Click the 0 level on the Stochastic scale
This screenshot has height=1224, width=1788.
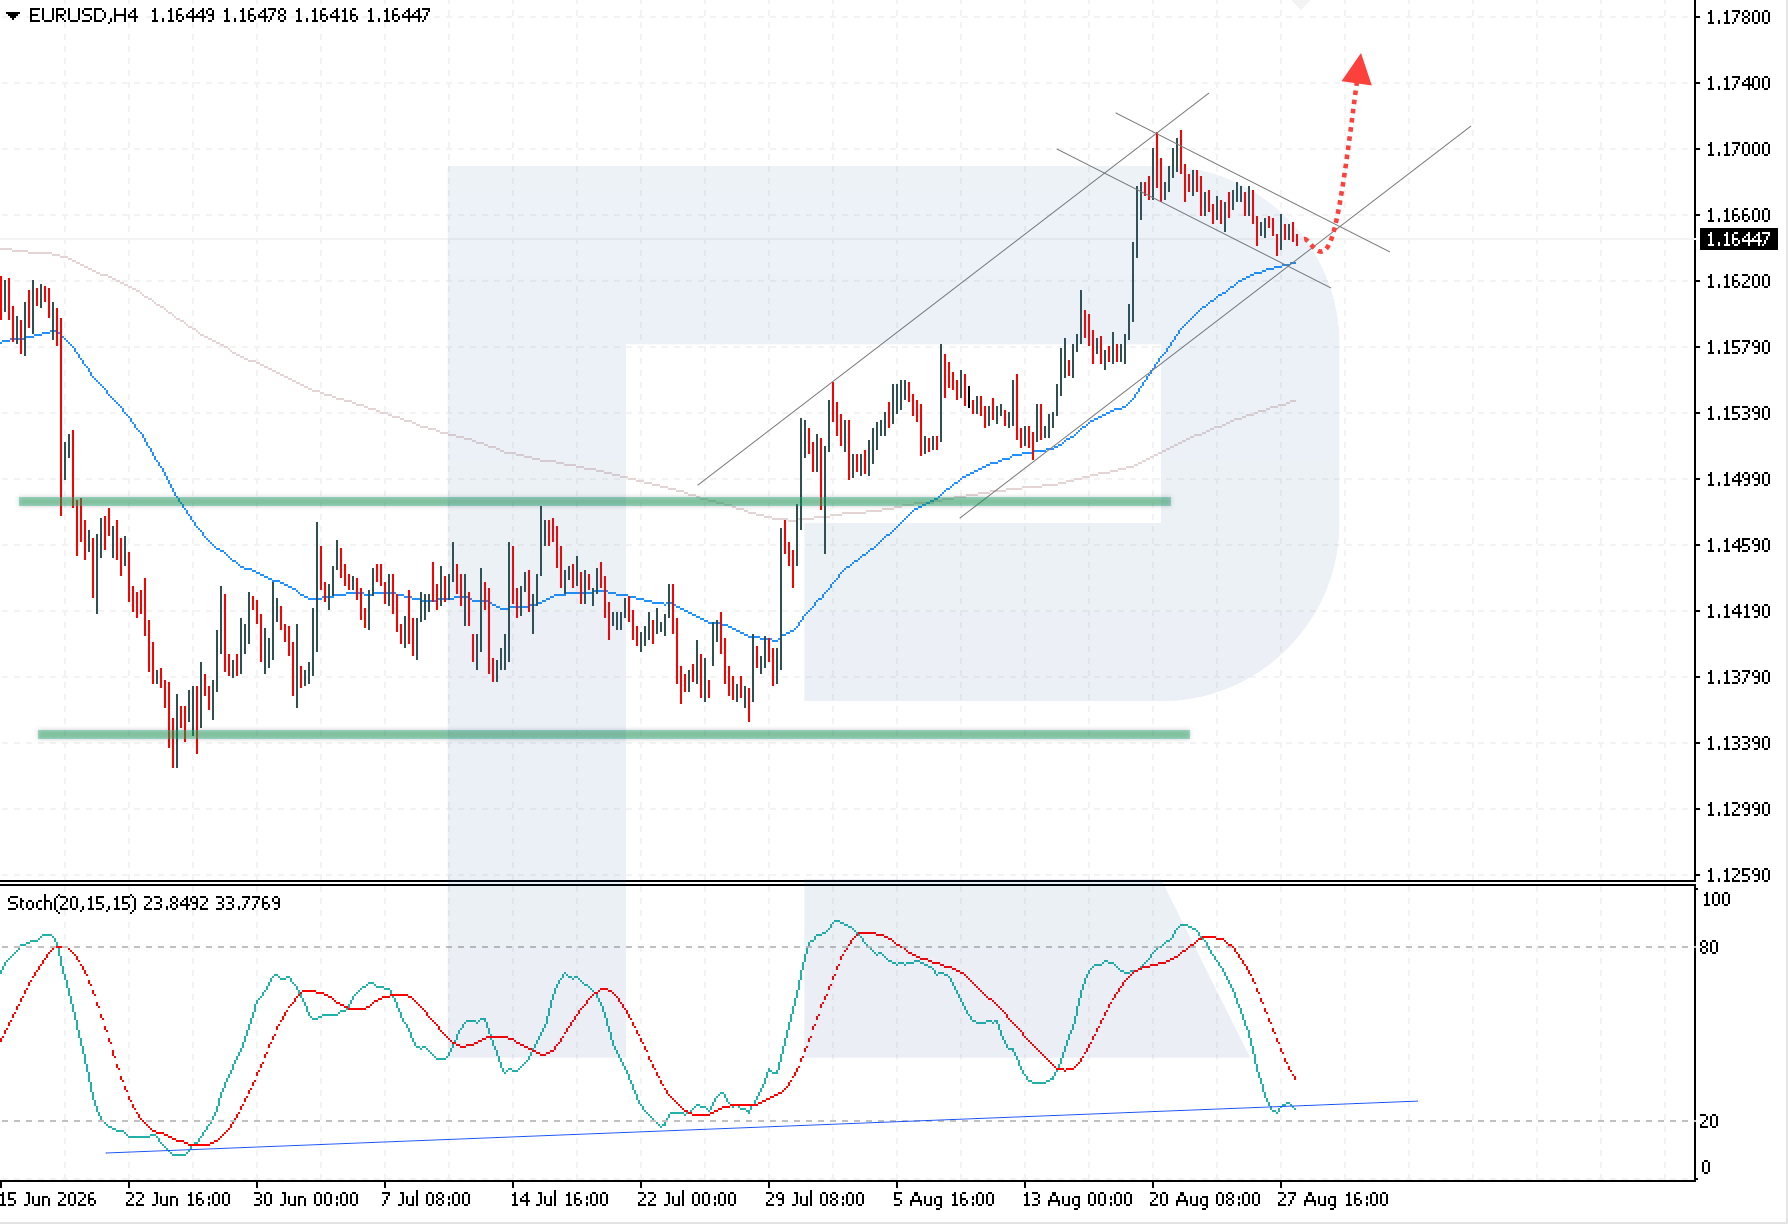tap(1706, 1167)
